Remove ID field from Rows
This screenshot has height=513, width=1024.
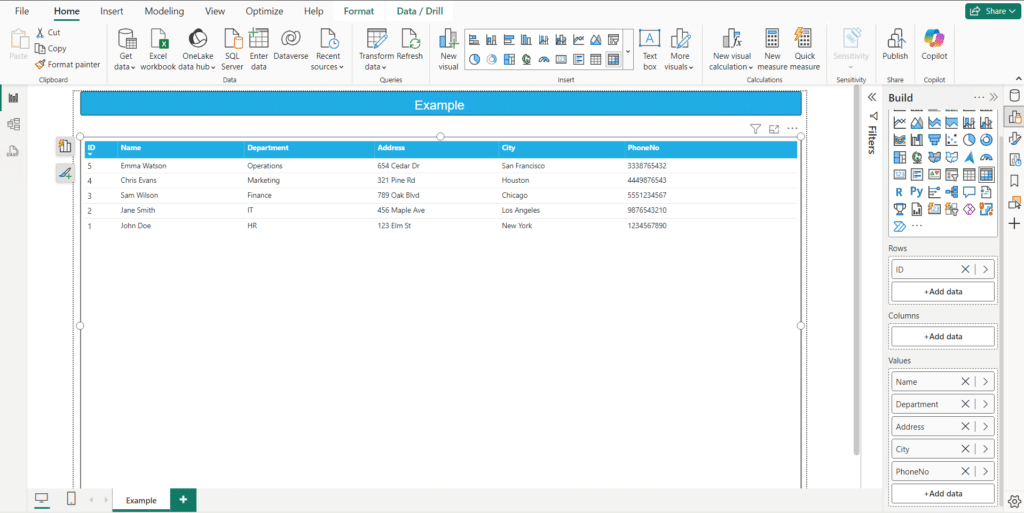click(x=965, y=270)
